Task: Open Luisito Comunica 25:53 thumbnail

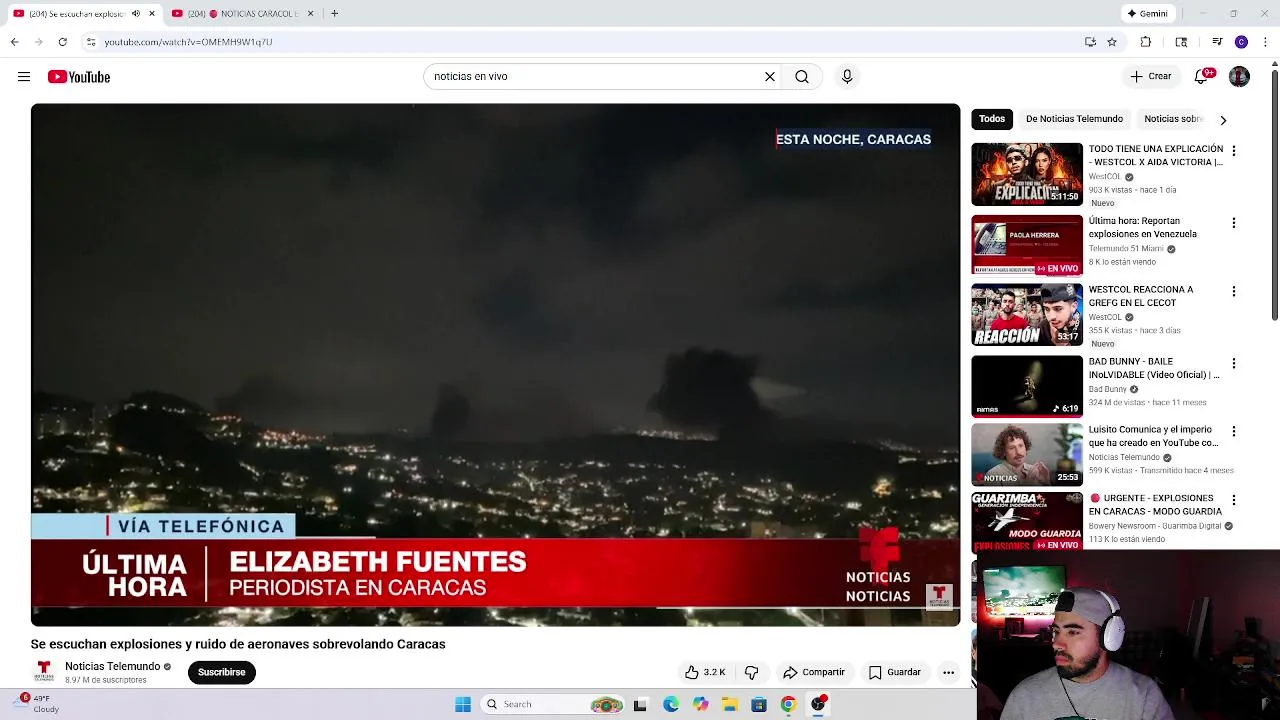Action: tap(1027, 455)
